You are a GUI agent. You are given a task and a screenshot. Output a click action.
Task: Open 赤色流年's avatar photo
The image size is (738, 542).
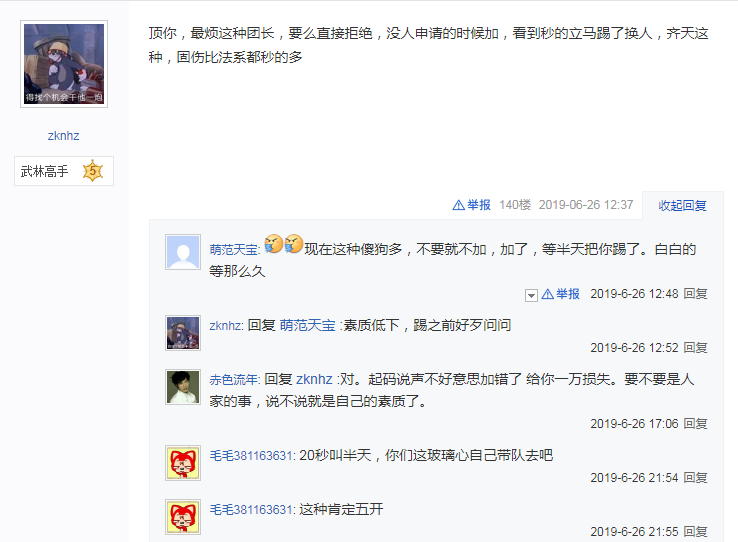[x=183, y=387]
